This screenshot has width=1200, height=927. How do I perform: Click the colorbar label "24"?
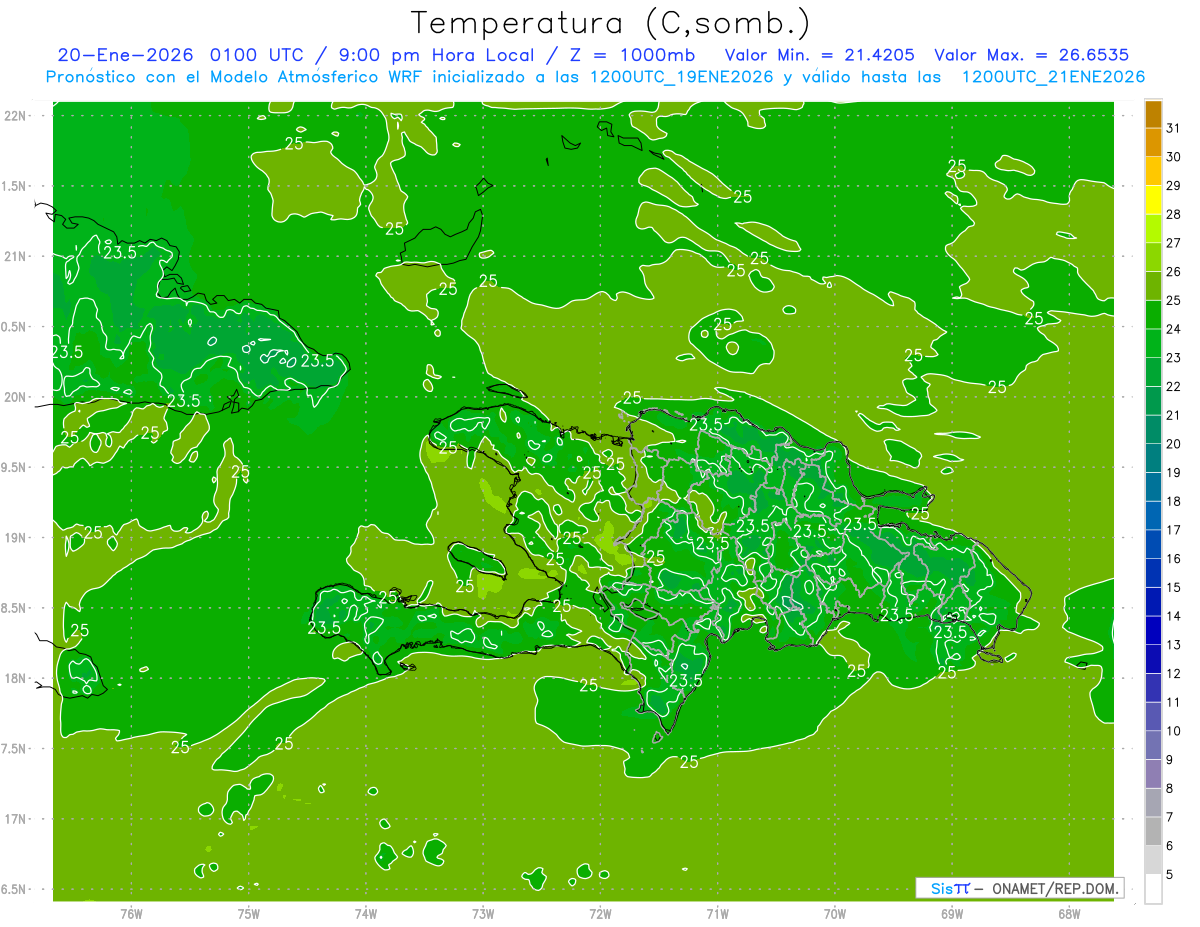pos(1173,329)
